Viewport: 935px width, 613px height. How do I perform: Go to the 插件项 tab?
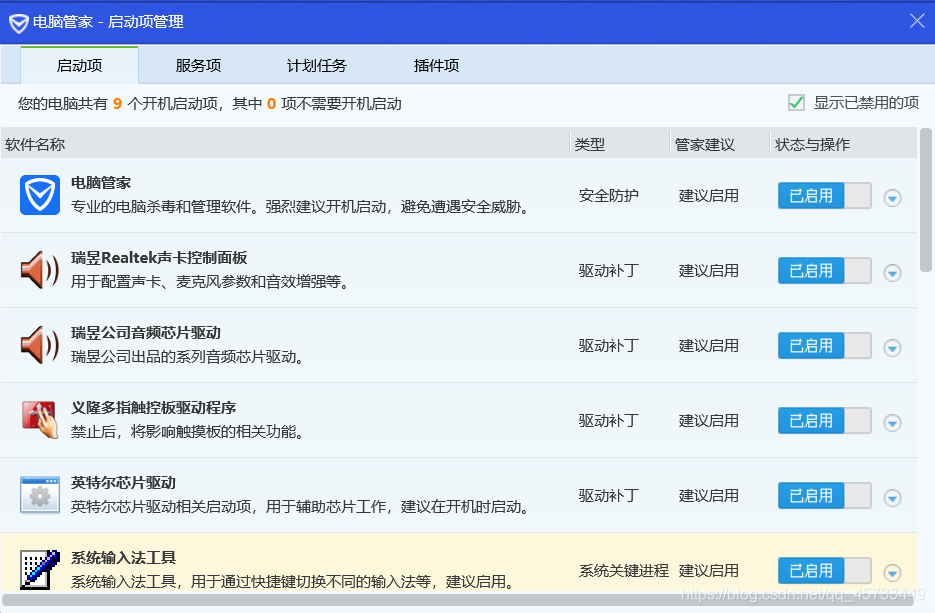click(x=436, y=66)
